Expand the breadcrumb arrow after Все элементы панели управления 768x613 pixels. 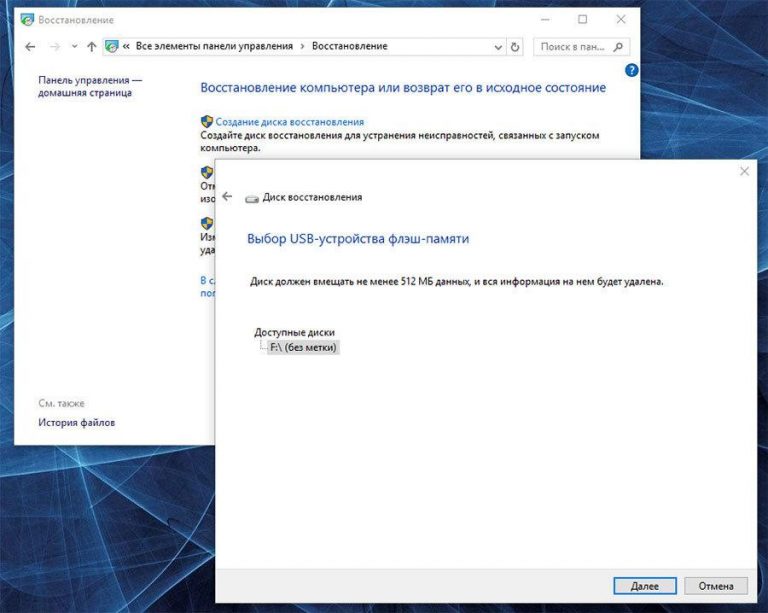pyautogui.click(x=302, y=47)
